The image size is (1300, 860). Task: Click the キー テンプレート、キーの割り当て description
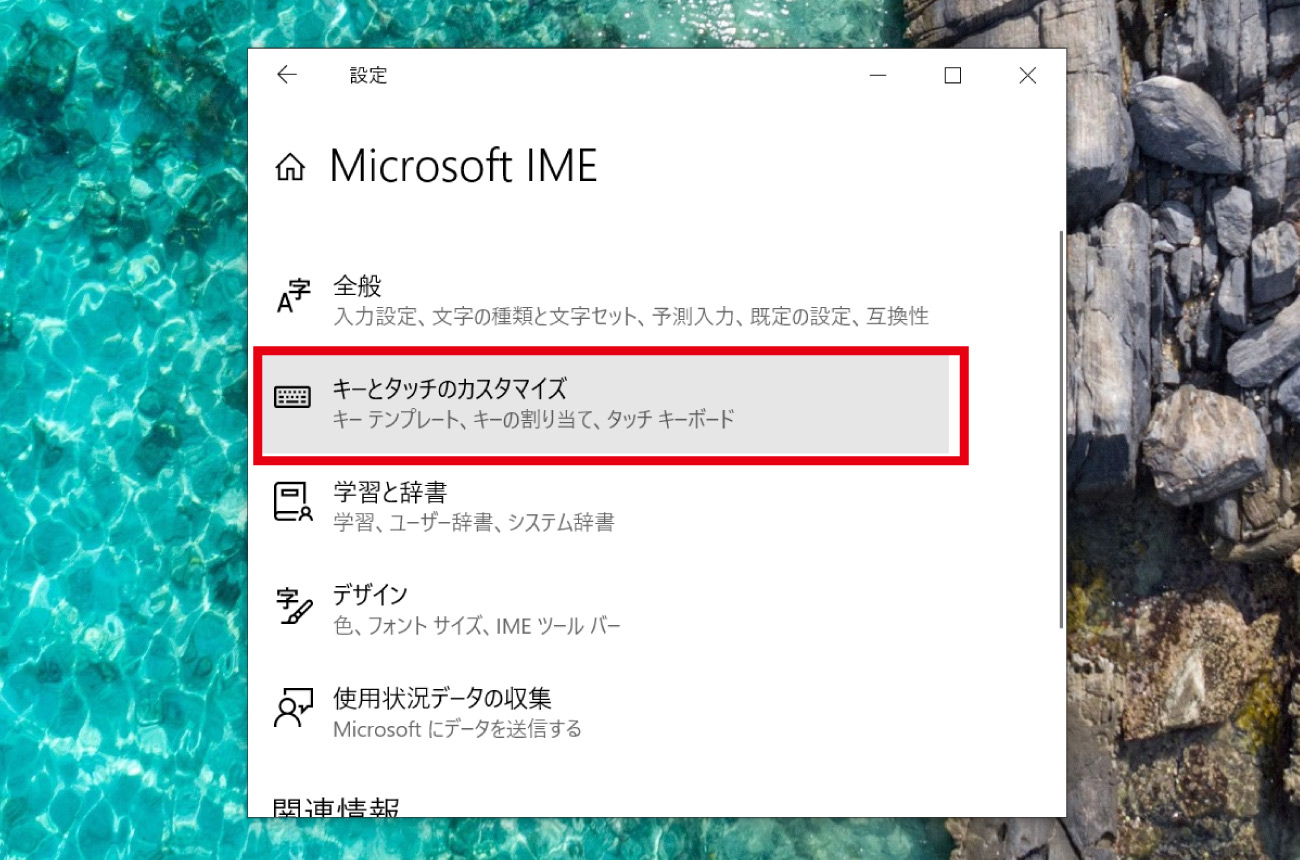coord(533,419)
